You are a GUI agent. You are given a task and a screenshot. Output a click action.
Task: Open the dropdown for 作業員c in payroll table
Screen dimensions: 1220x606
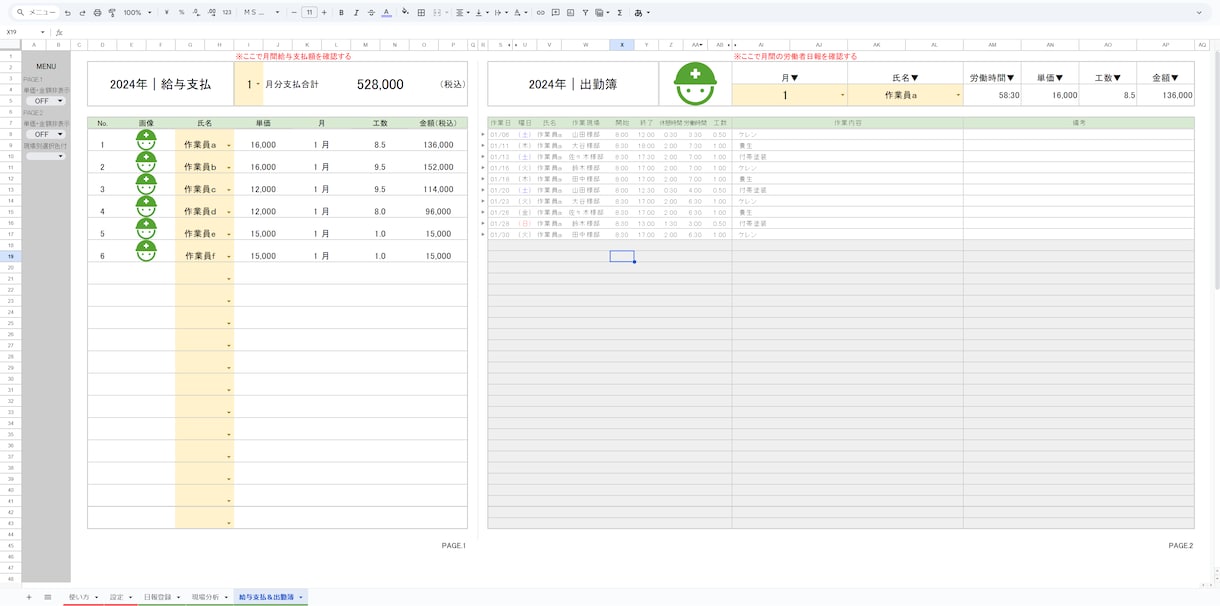pos(229,190)
